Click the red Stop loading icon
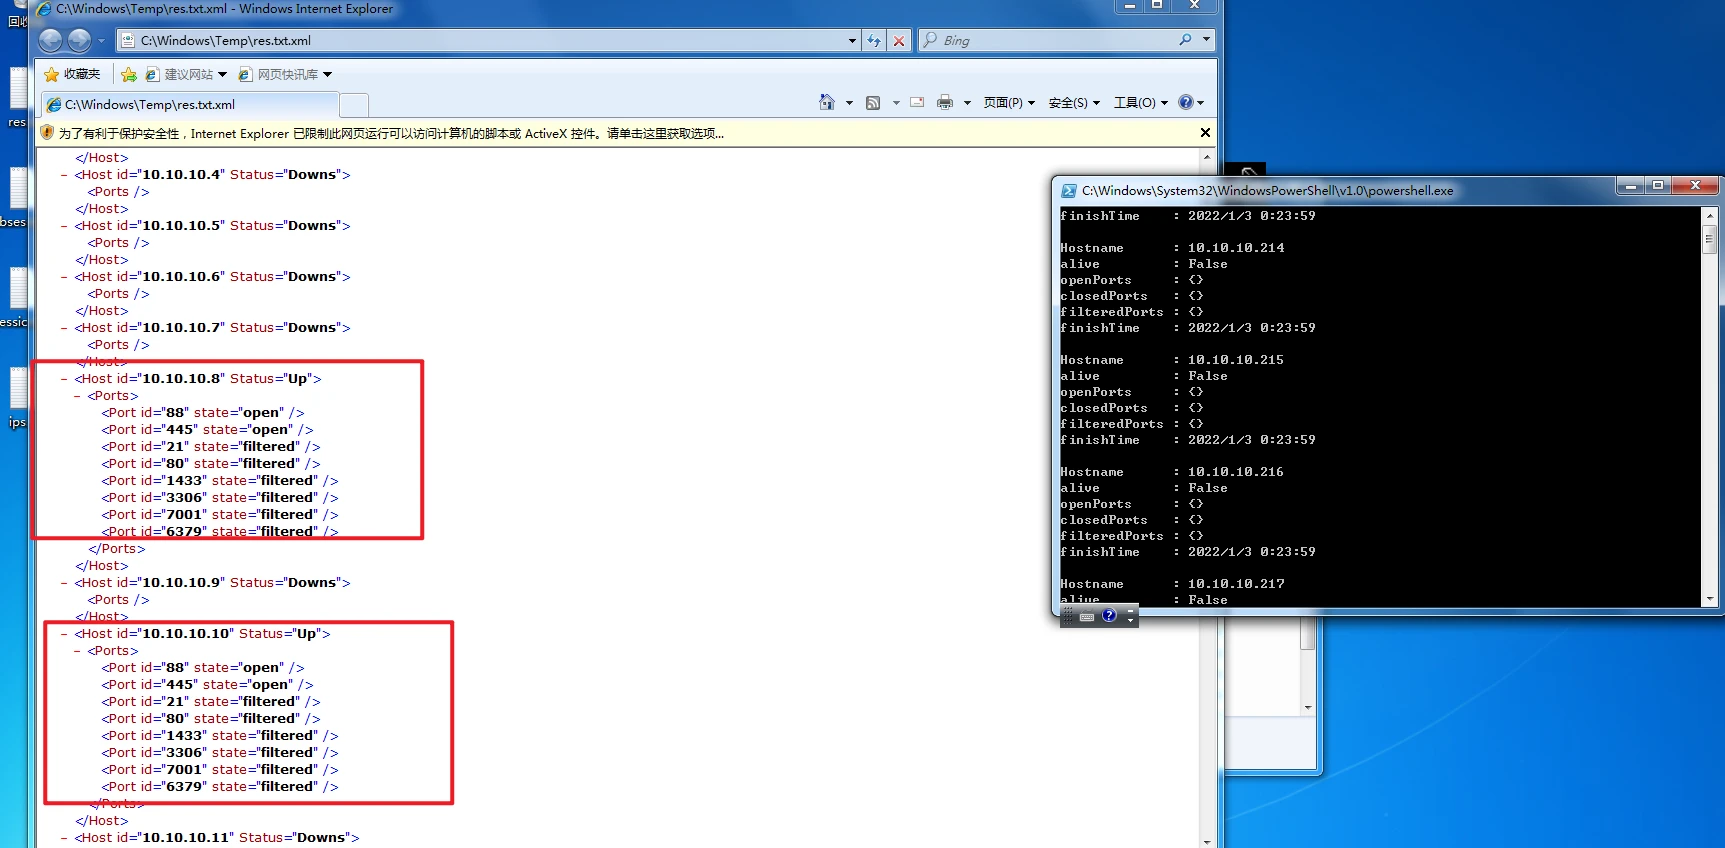The image size is (1725, 848). coord(899,41)
